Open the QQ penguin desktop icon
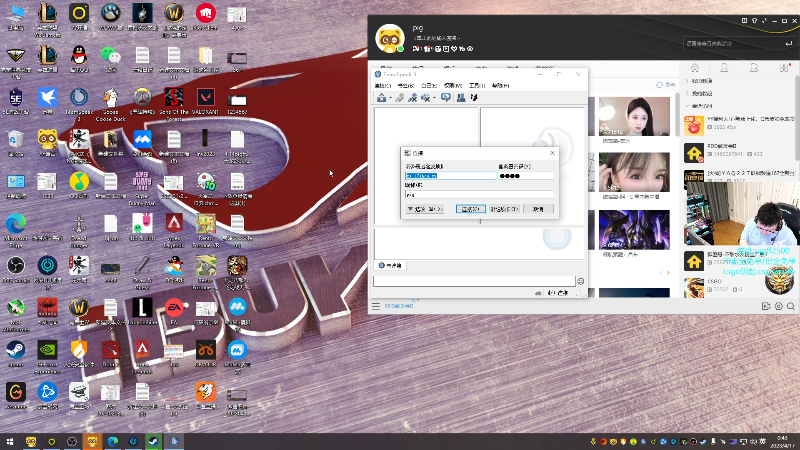Screen dimensions: 800x450 79,55
